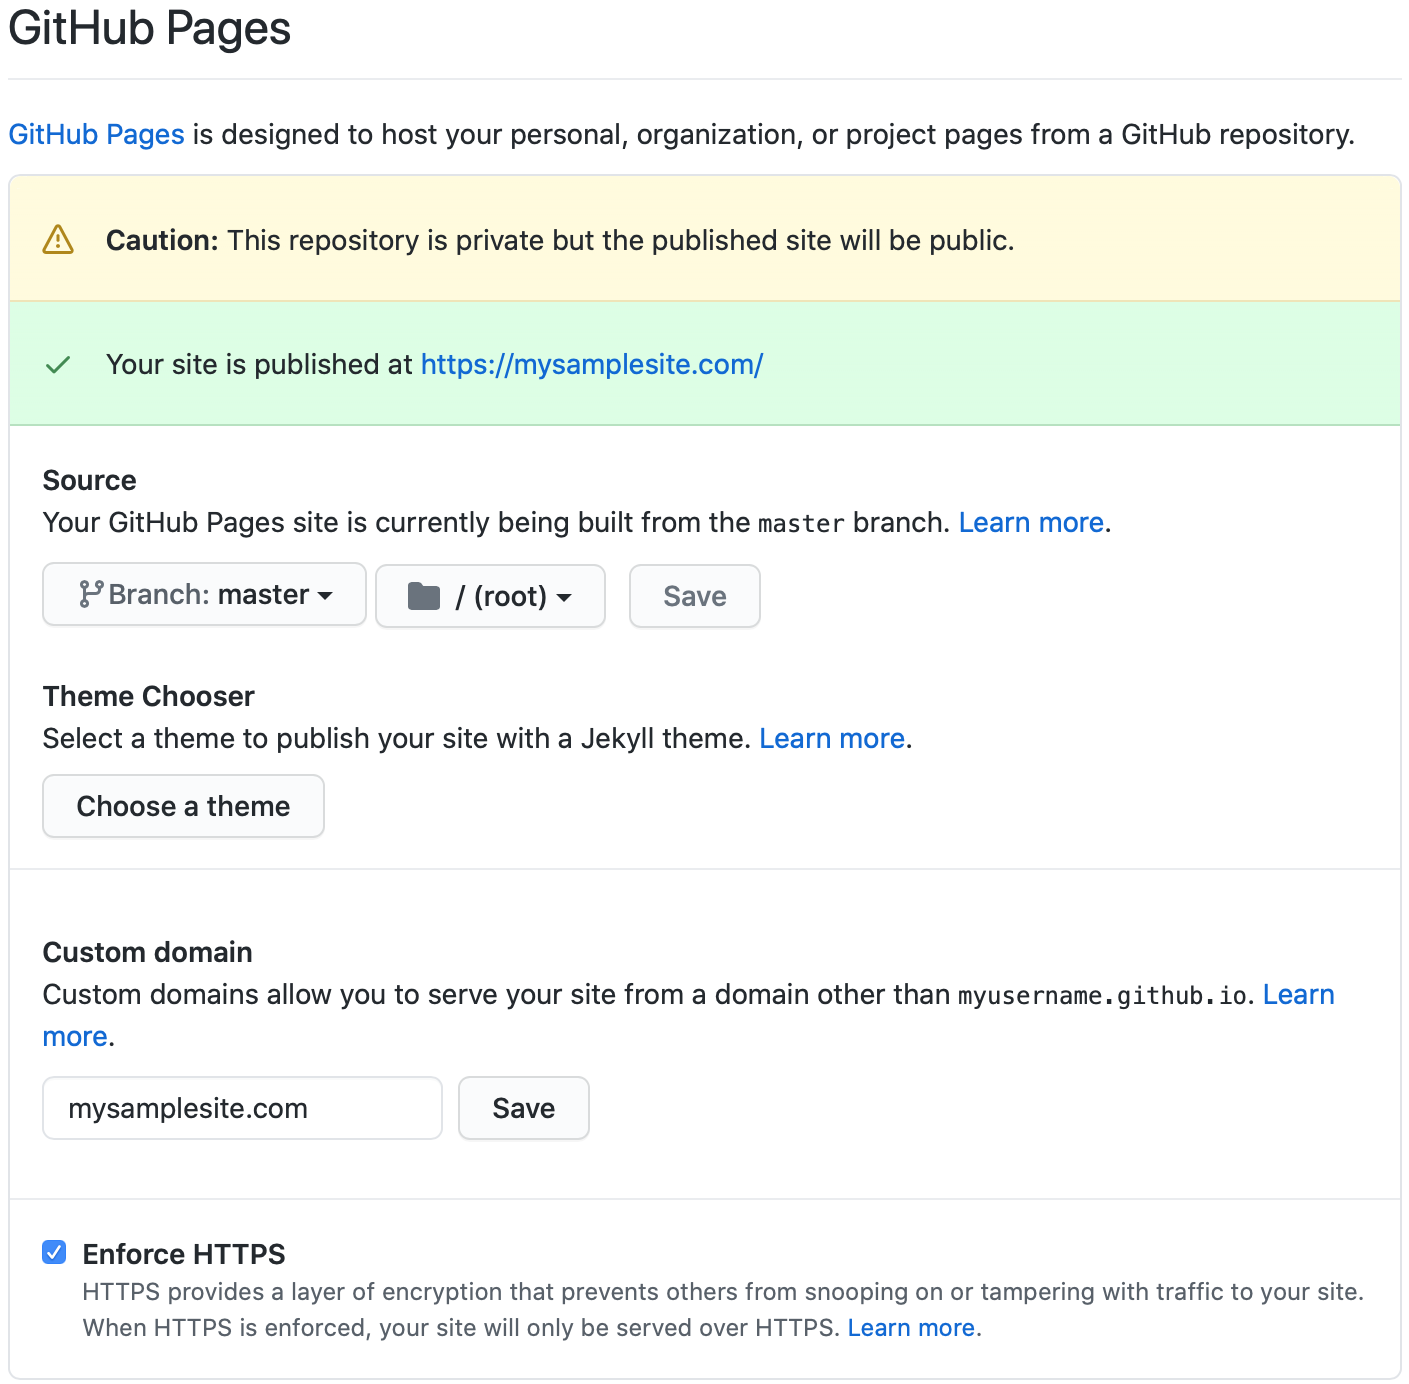
Task: Click the caret arrow next to master
Action: [325, 596]
